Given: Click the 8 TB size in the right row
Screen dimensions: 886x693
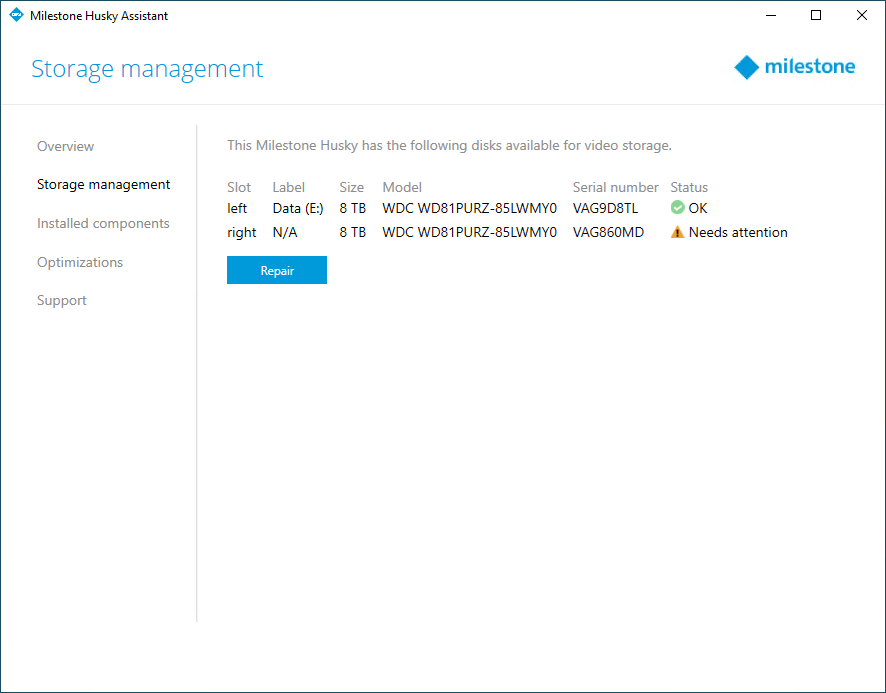Looking at the screenshot, I should pyautogui.click(x=353, y=232).
